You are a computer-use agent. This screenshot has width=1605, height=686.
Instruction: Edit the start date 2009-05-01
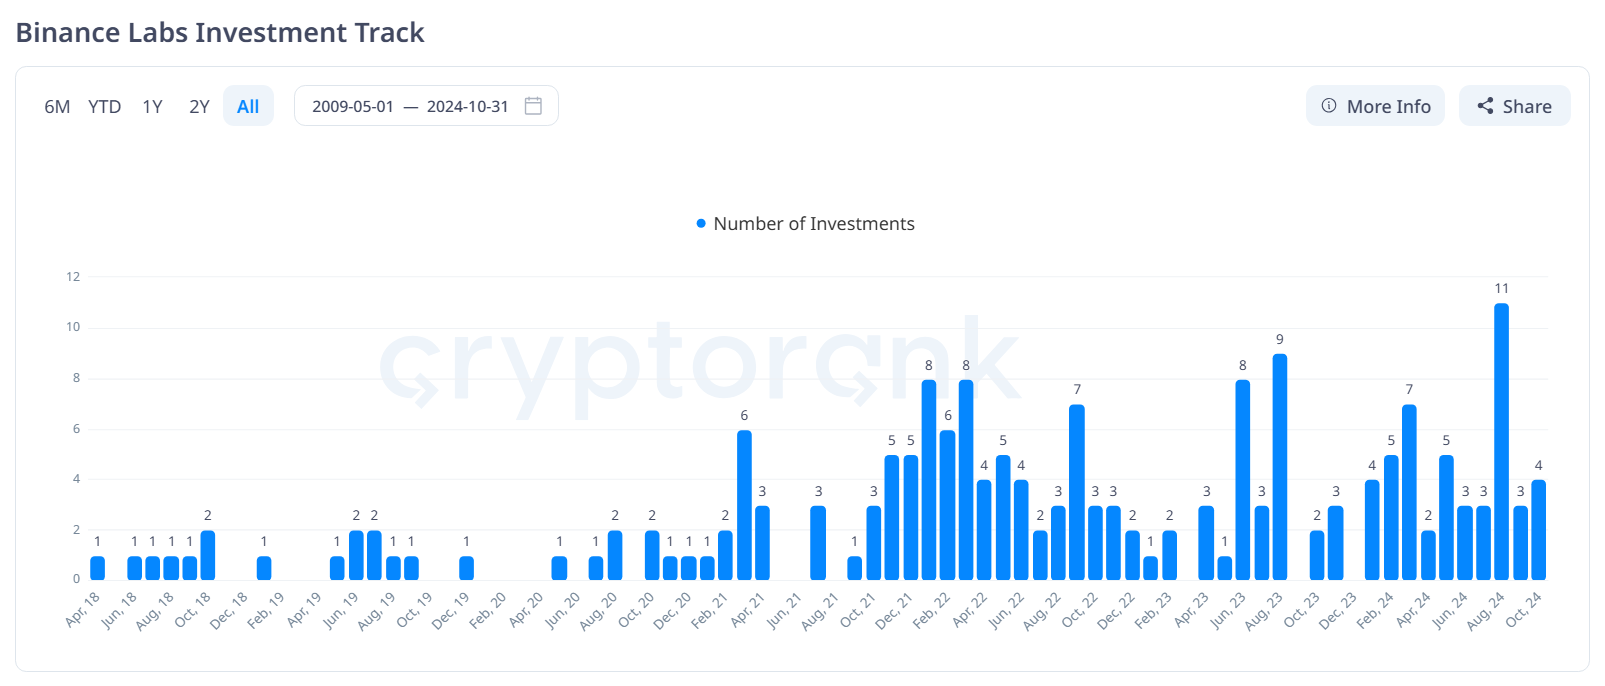coord(353,106)
